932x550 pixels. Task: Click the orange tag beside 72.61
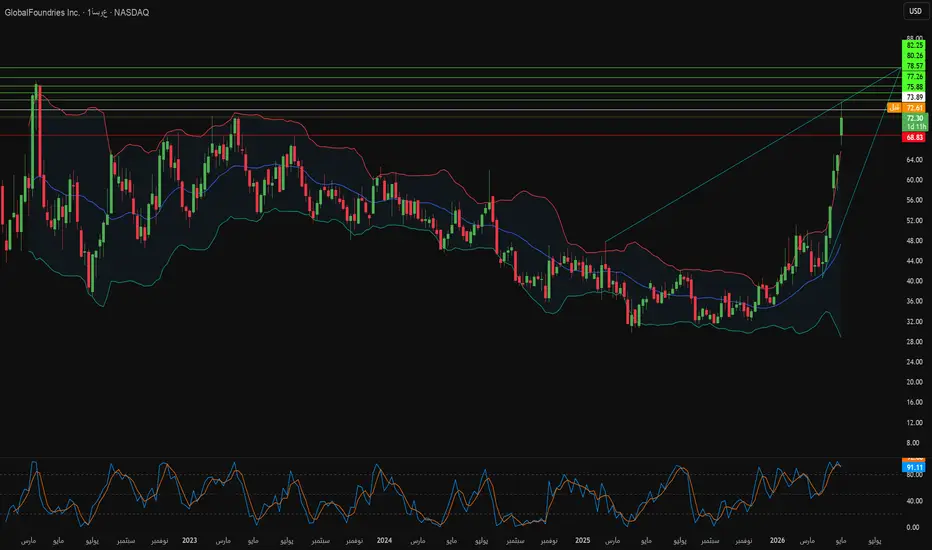click(894, 108)
